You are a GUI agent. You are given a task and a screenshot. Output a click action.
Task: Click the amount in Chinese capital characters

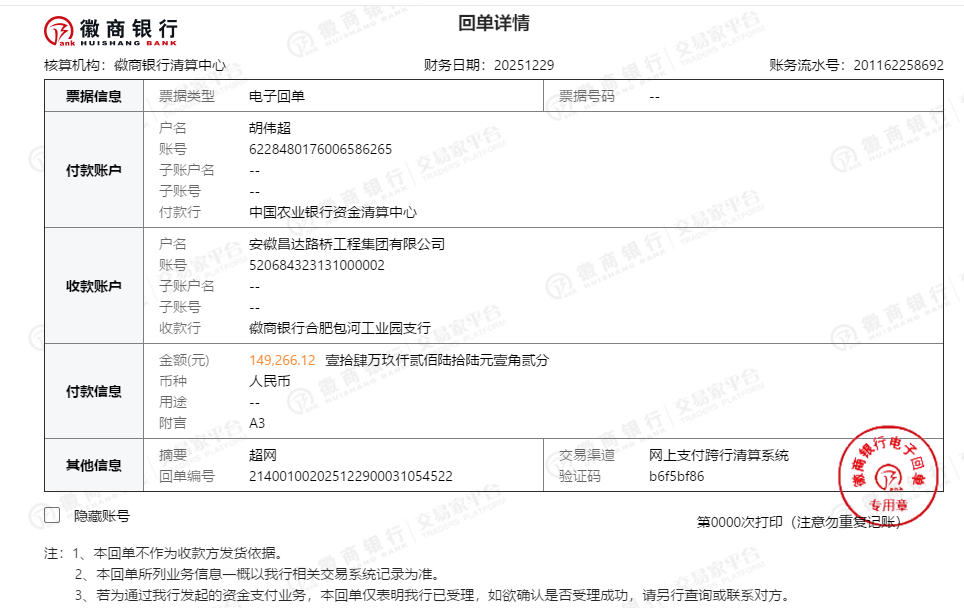click(x=437, y=360)
